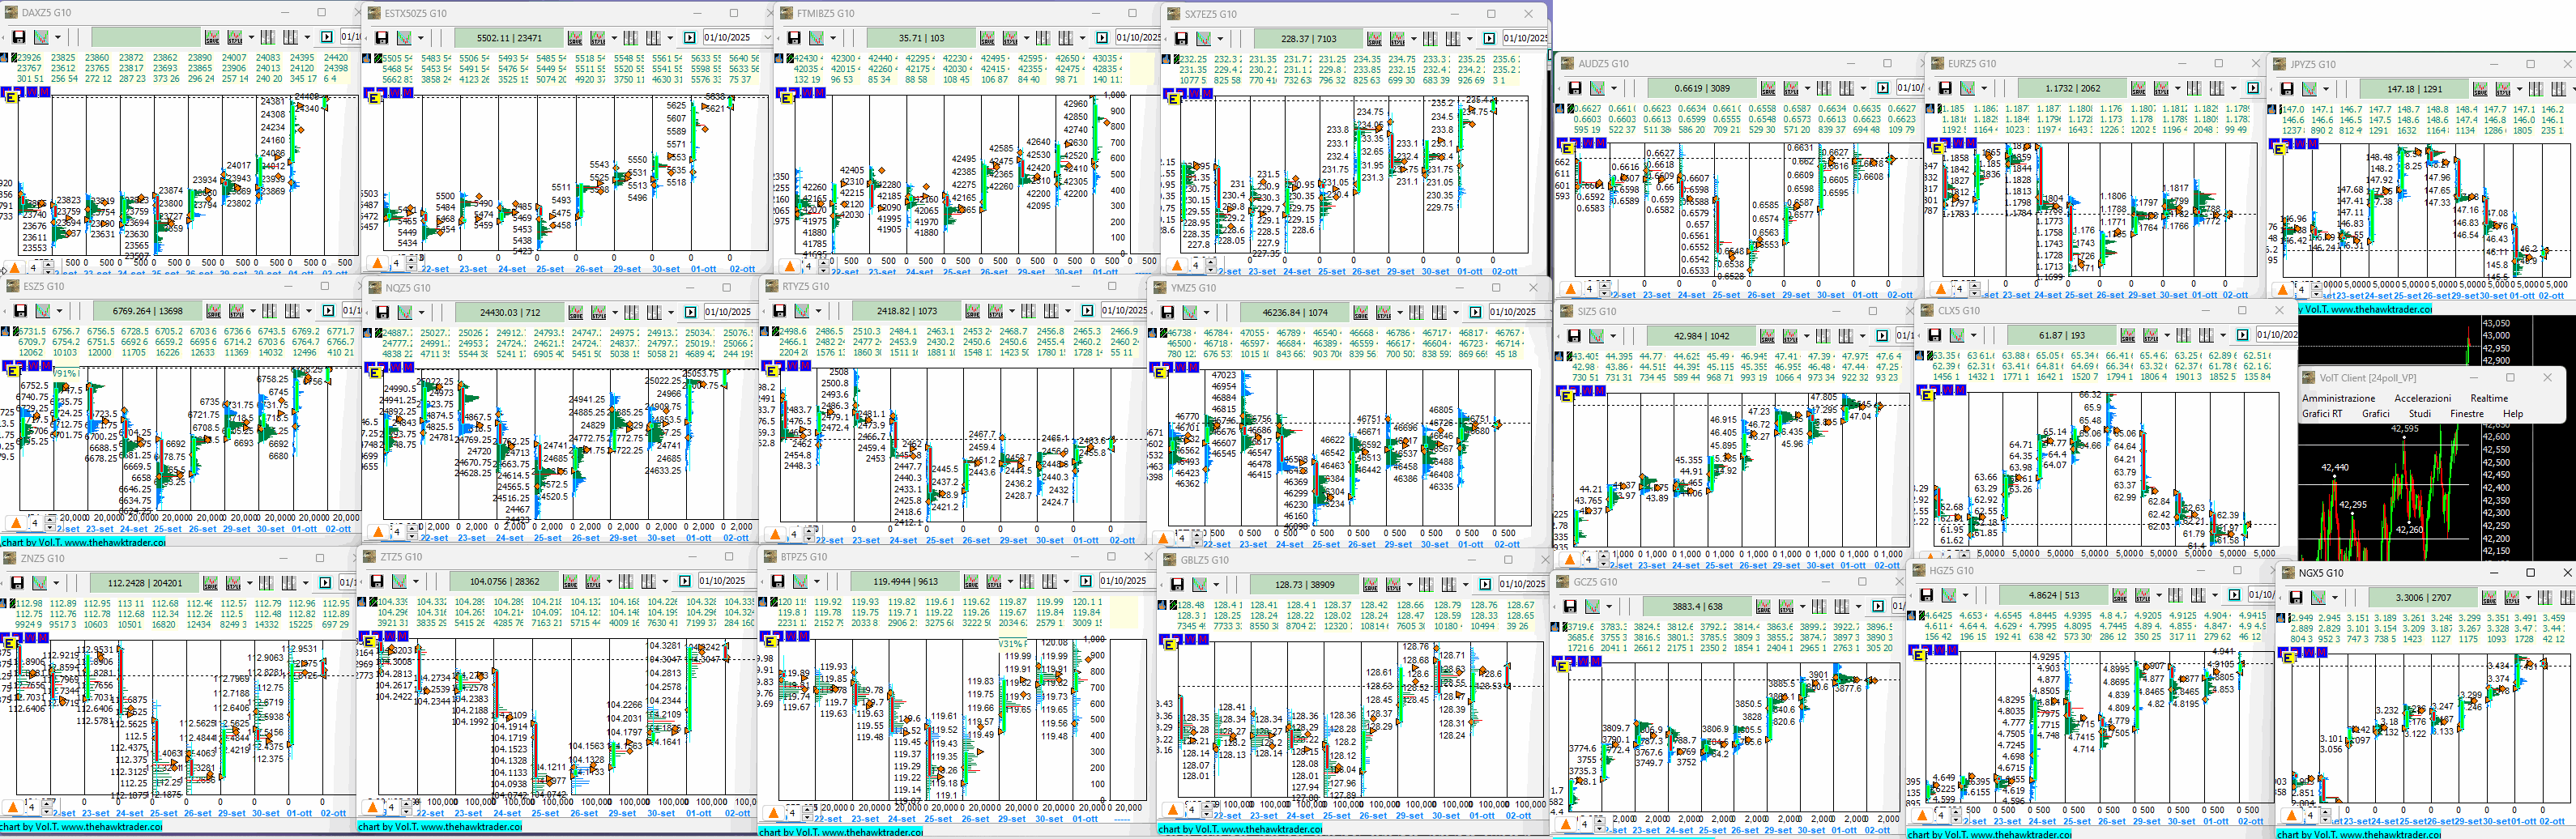Open the Studi menu in VolT Client
Screen dimensions: 2576x839
[x=2419, y=414]
